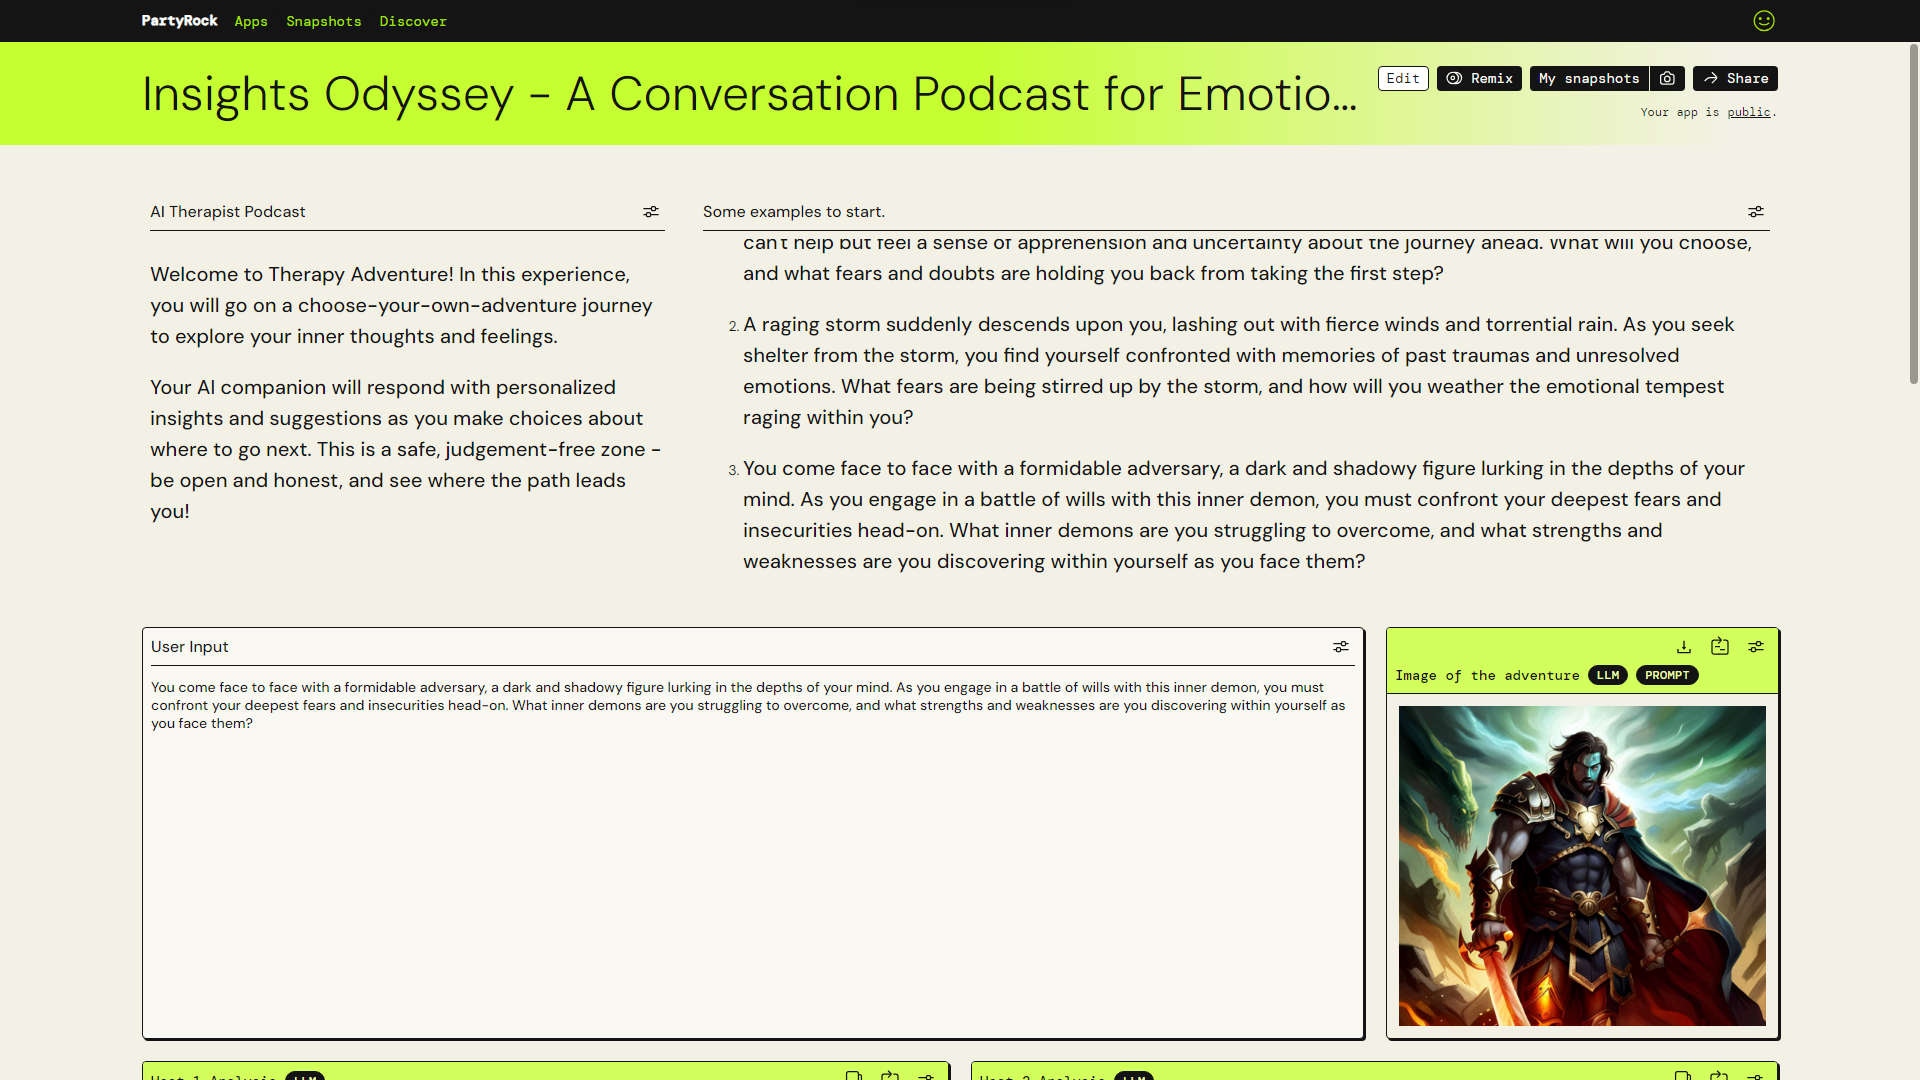
Task: Open the Apps menu
Action: tap(250, 21)
